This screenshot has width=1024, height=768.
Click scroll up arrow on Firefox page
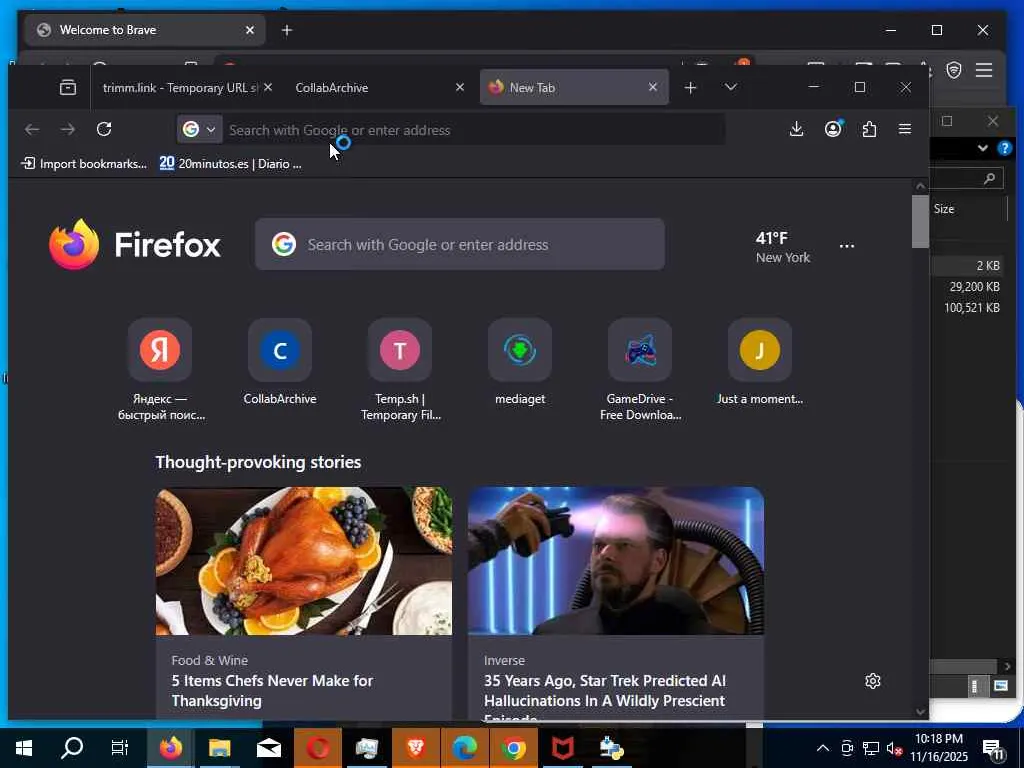click(920, 186)
